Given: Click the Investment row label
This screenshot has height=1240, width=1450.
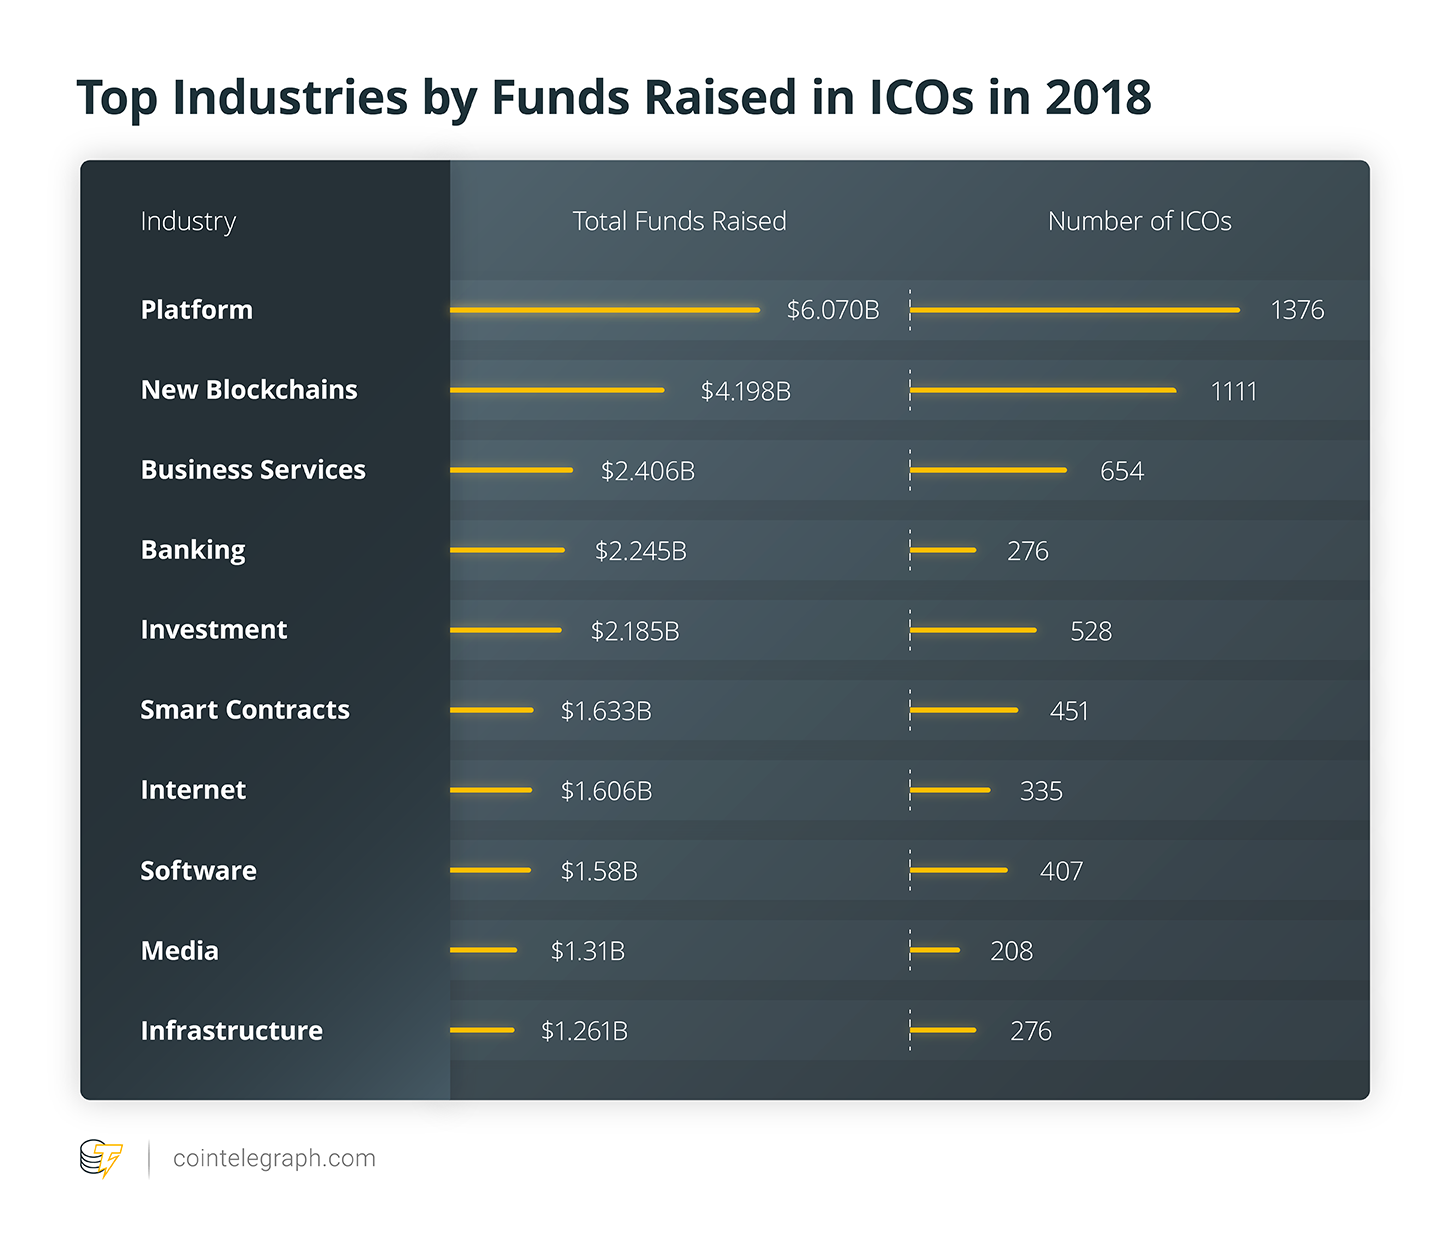Looking at the screenshot, I should tap(214, 630).
